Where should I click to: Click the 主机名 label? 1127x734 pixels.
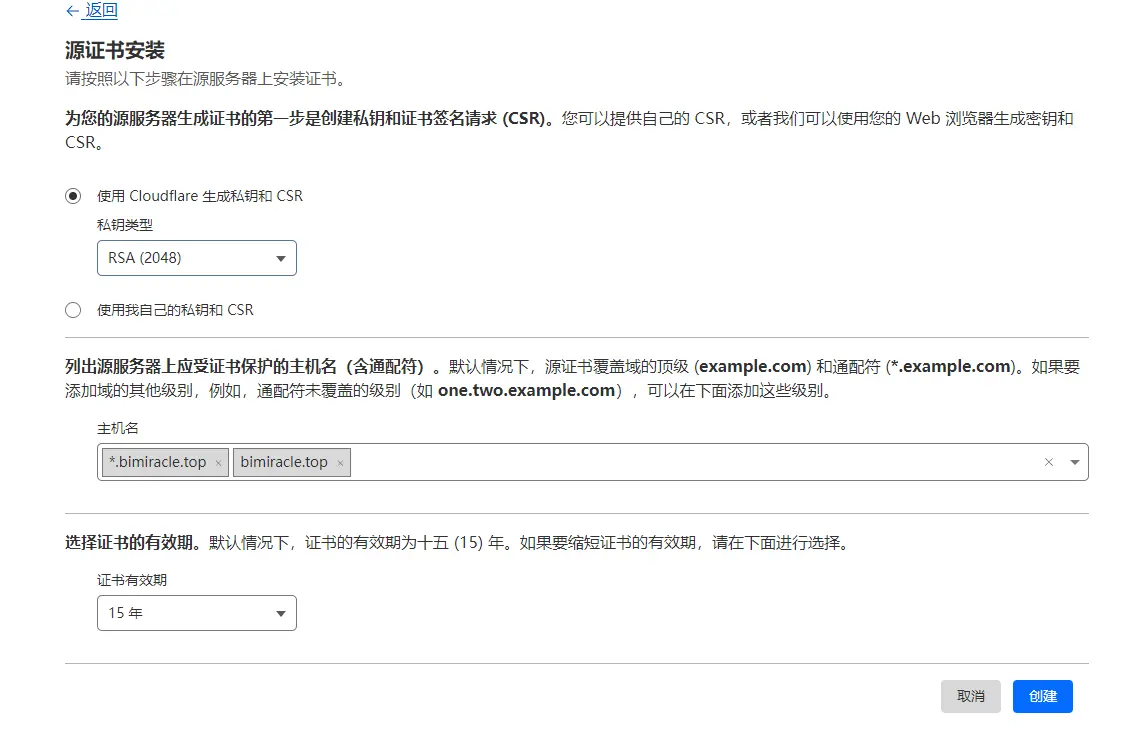pos(118,428)
